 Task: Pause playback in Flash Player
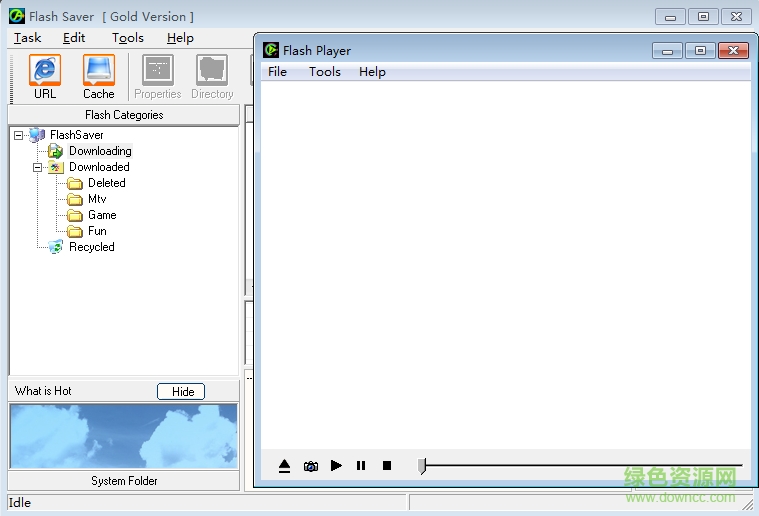(361, 466)
